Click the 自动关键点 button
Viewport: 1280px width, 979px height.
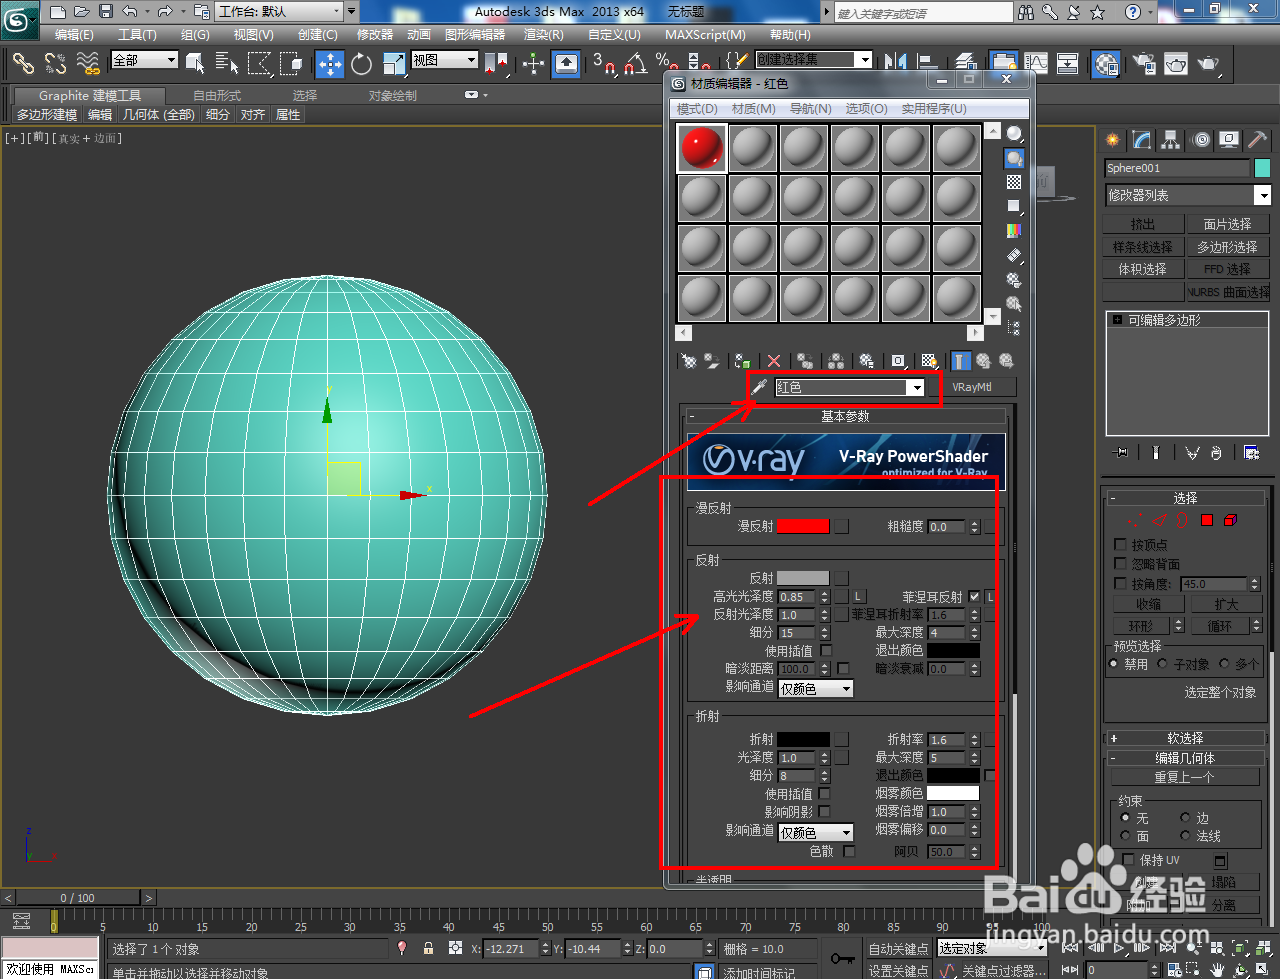[898, 948]
